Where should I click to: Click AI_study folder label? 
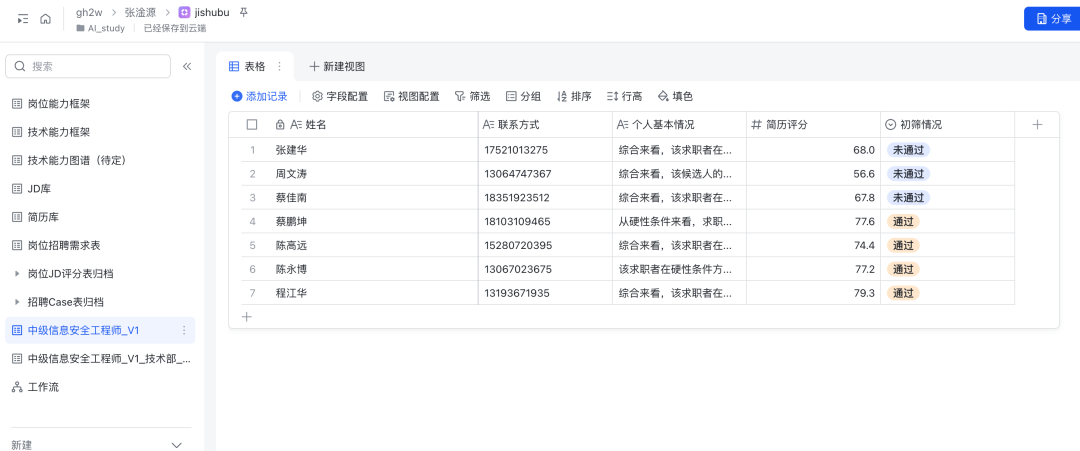click(106, 28)
